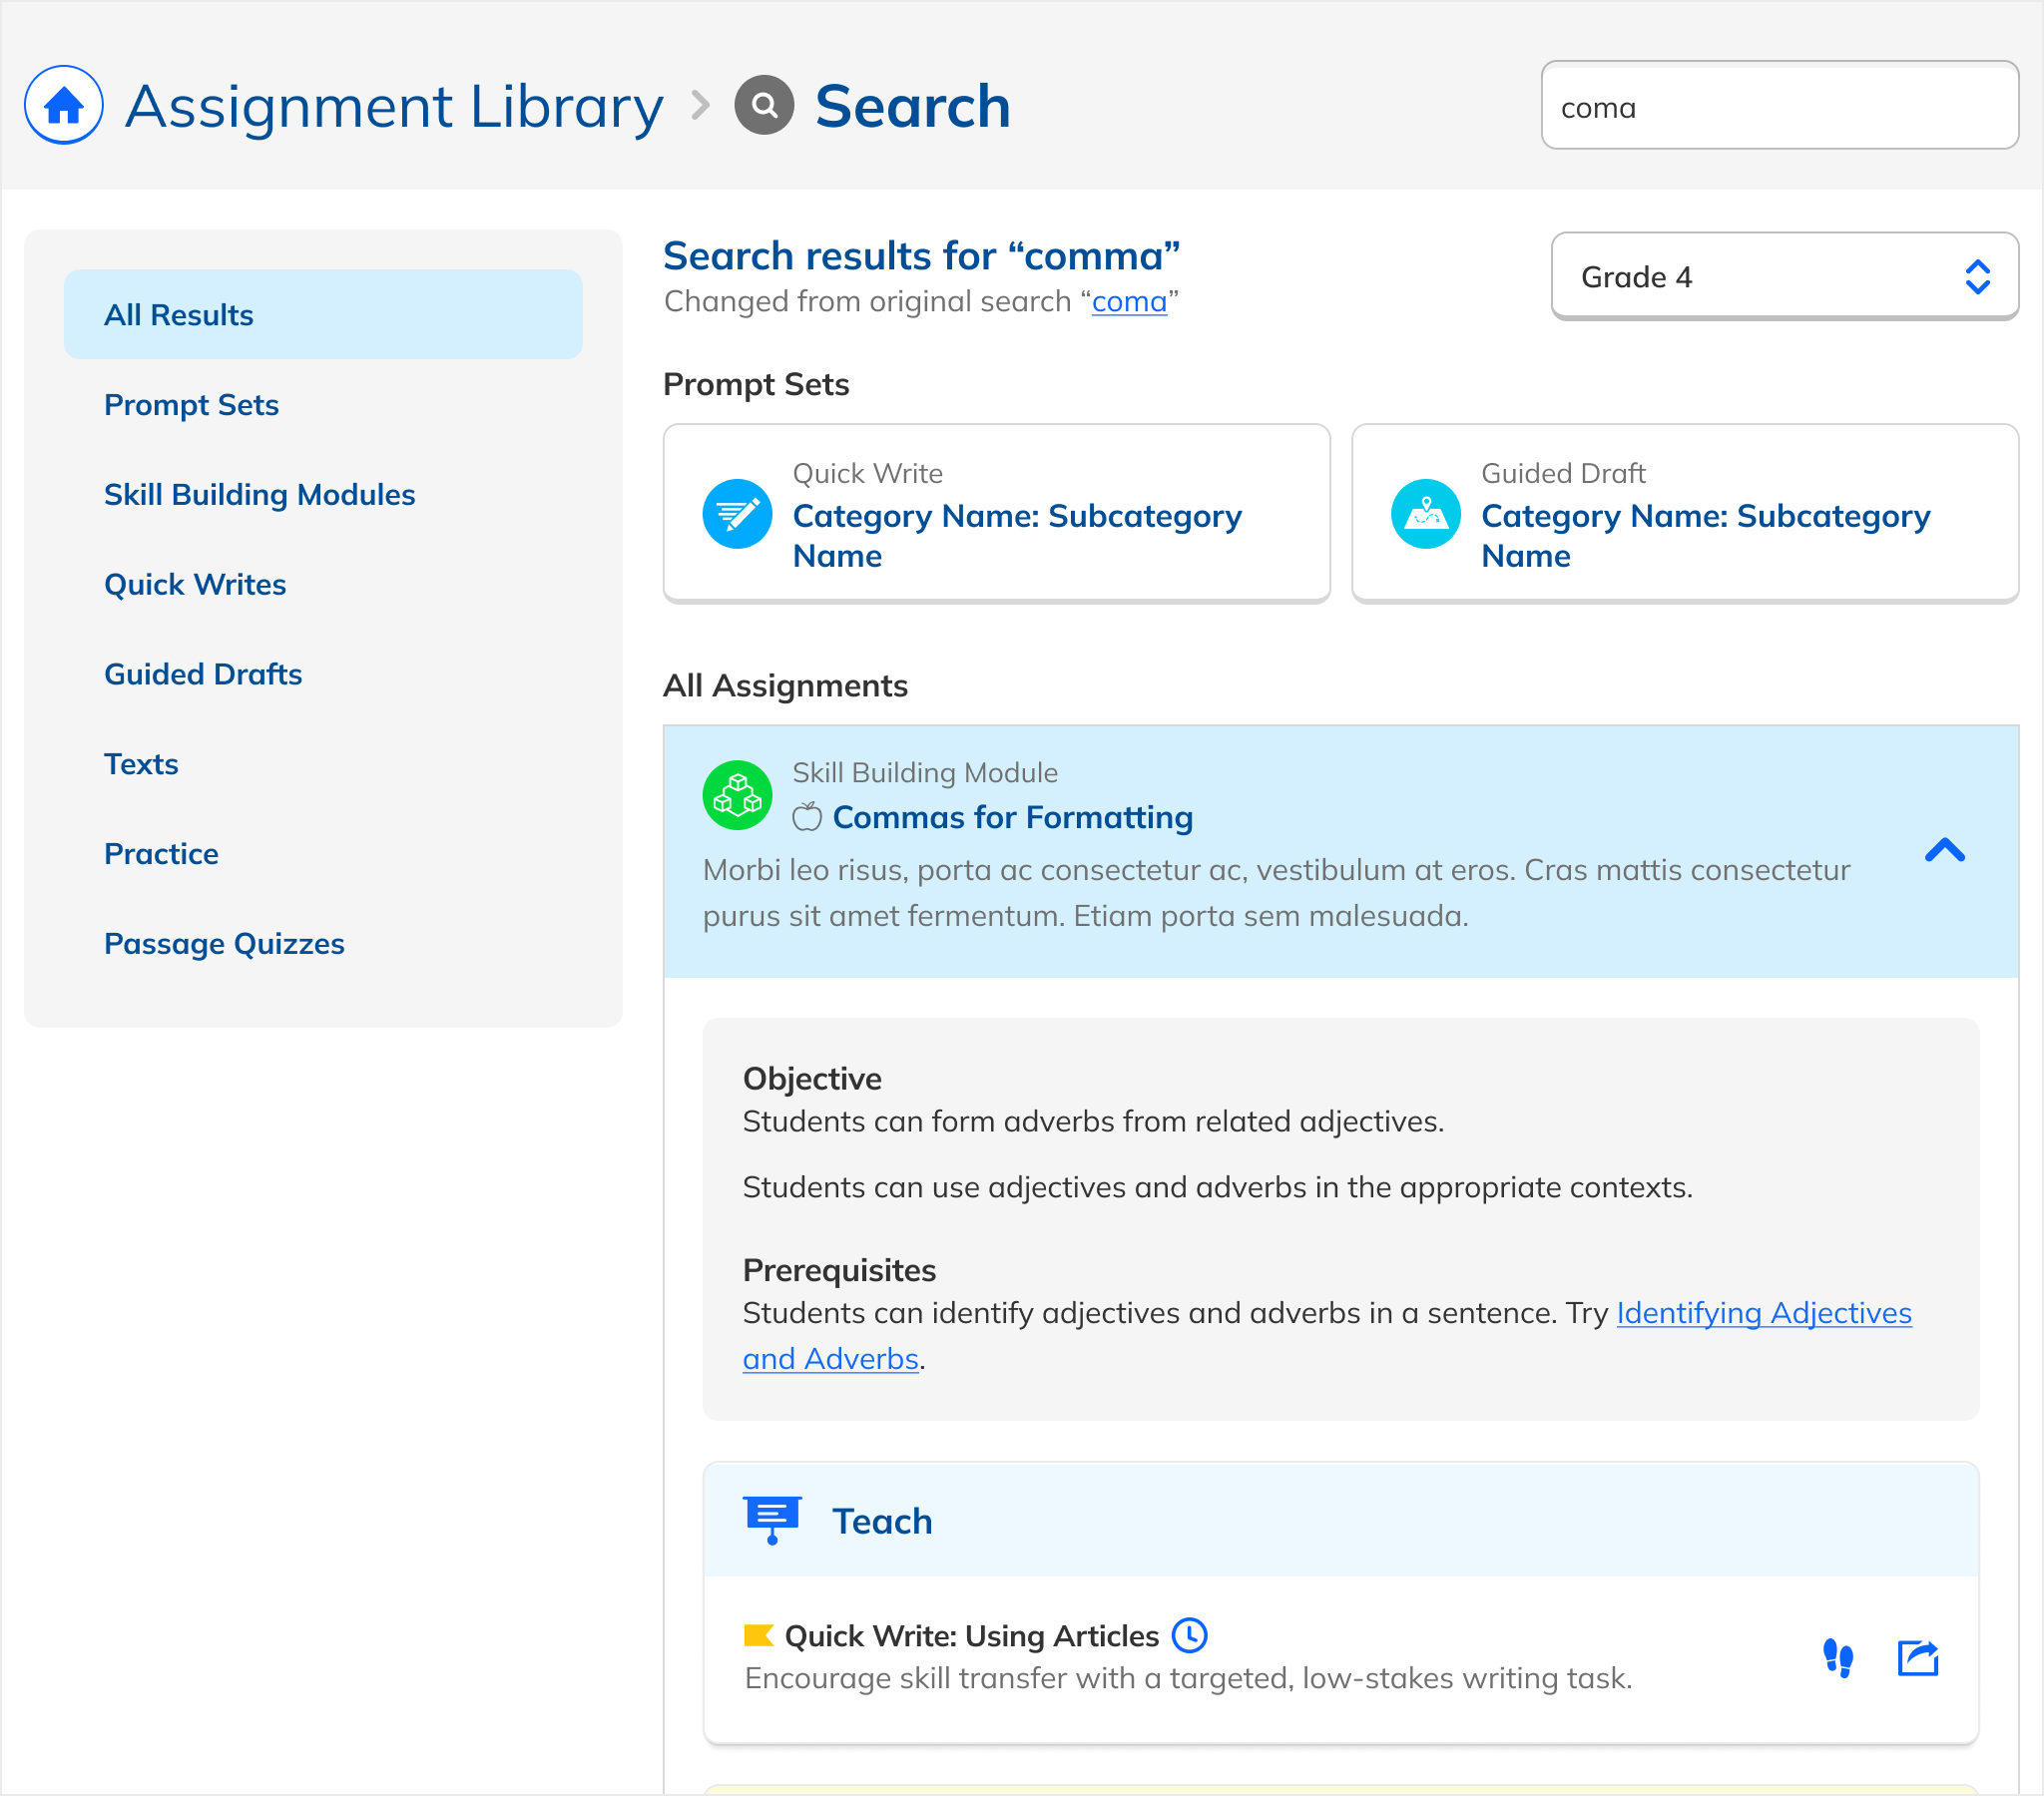Click the share icon for Using Articles

click(x=1917, y=1658)
